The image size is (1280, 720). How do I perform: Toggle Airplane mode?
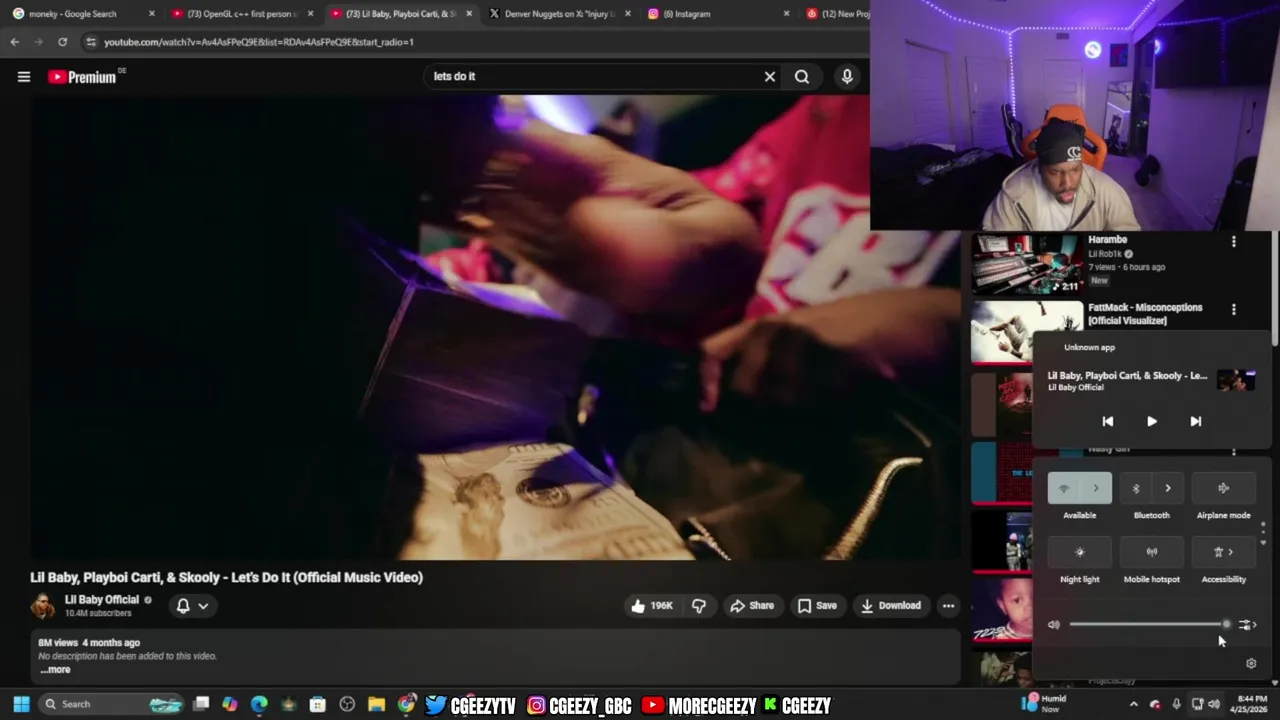click(x=1223, y=488)
